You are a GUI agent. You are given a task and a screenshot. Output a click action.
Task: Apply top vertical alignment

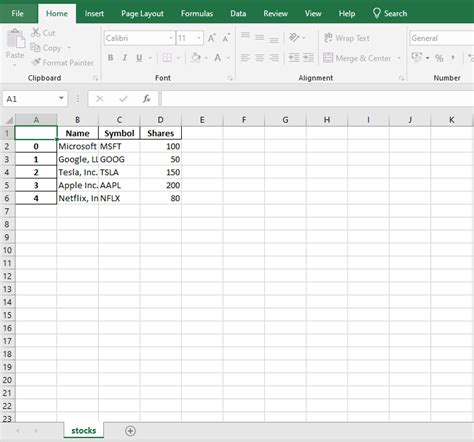[245, 36]
